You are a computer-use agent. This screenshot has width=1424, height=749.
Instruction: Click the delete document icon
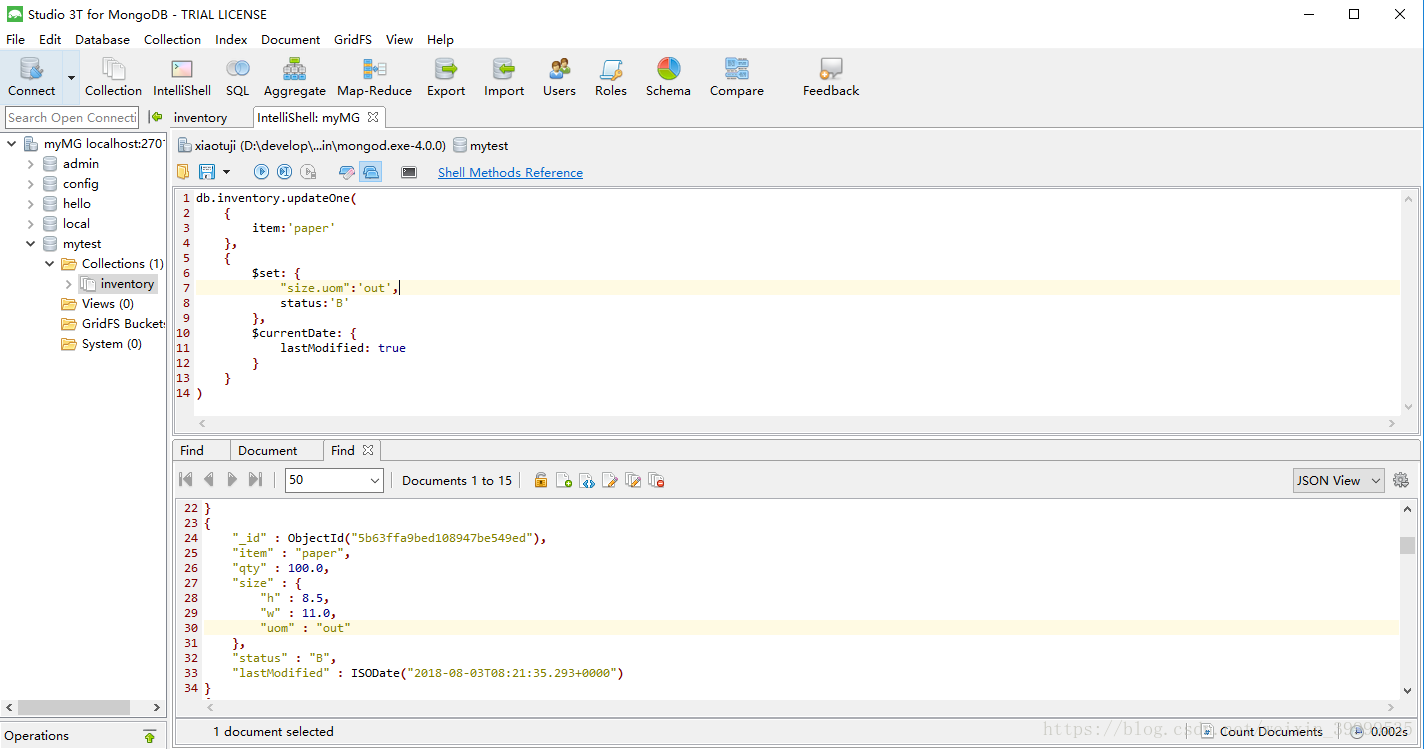tap(656, 481)
